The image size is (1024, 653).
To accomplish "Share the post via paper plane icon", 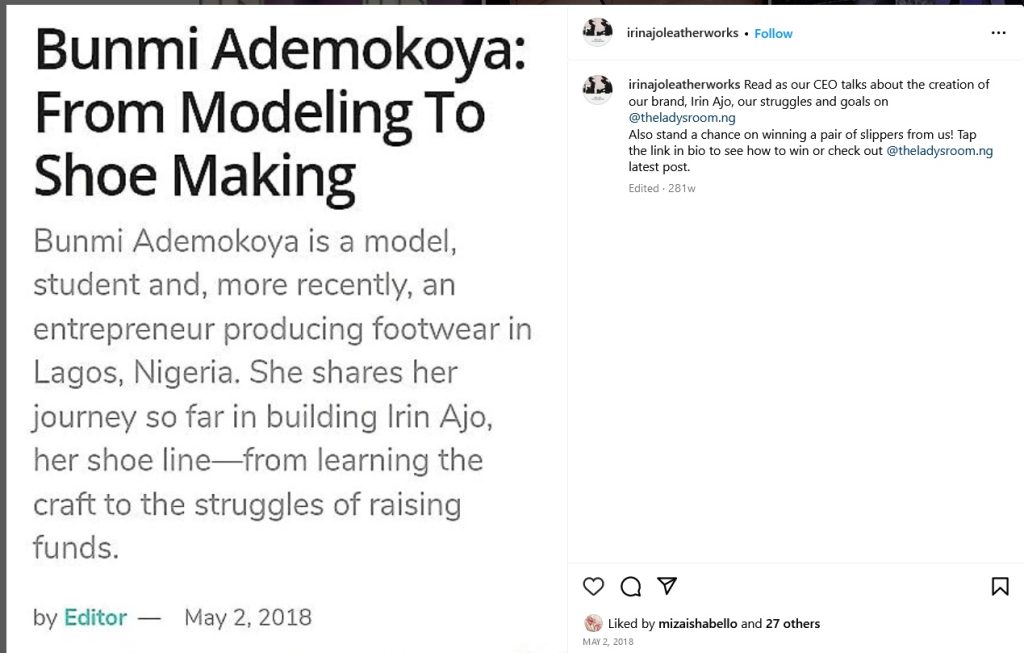I will point(667,586).
